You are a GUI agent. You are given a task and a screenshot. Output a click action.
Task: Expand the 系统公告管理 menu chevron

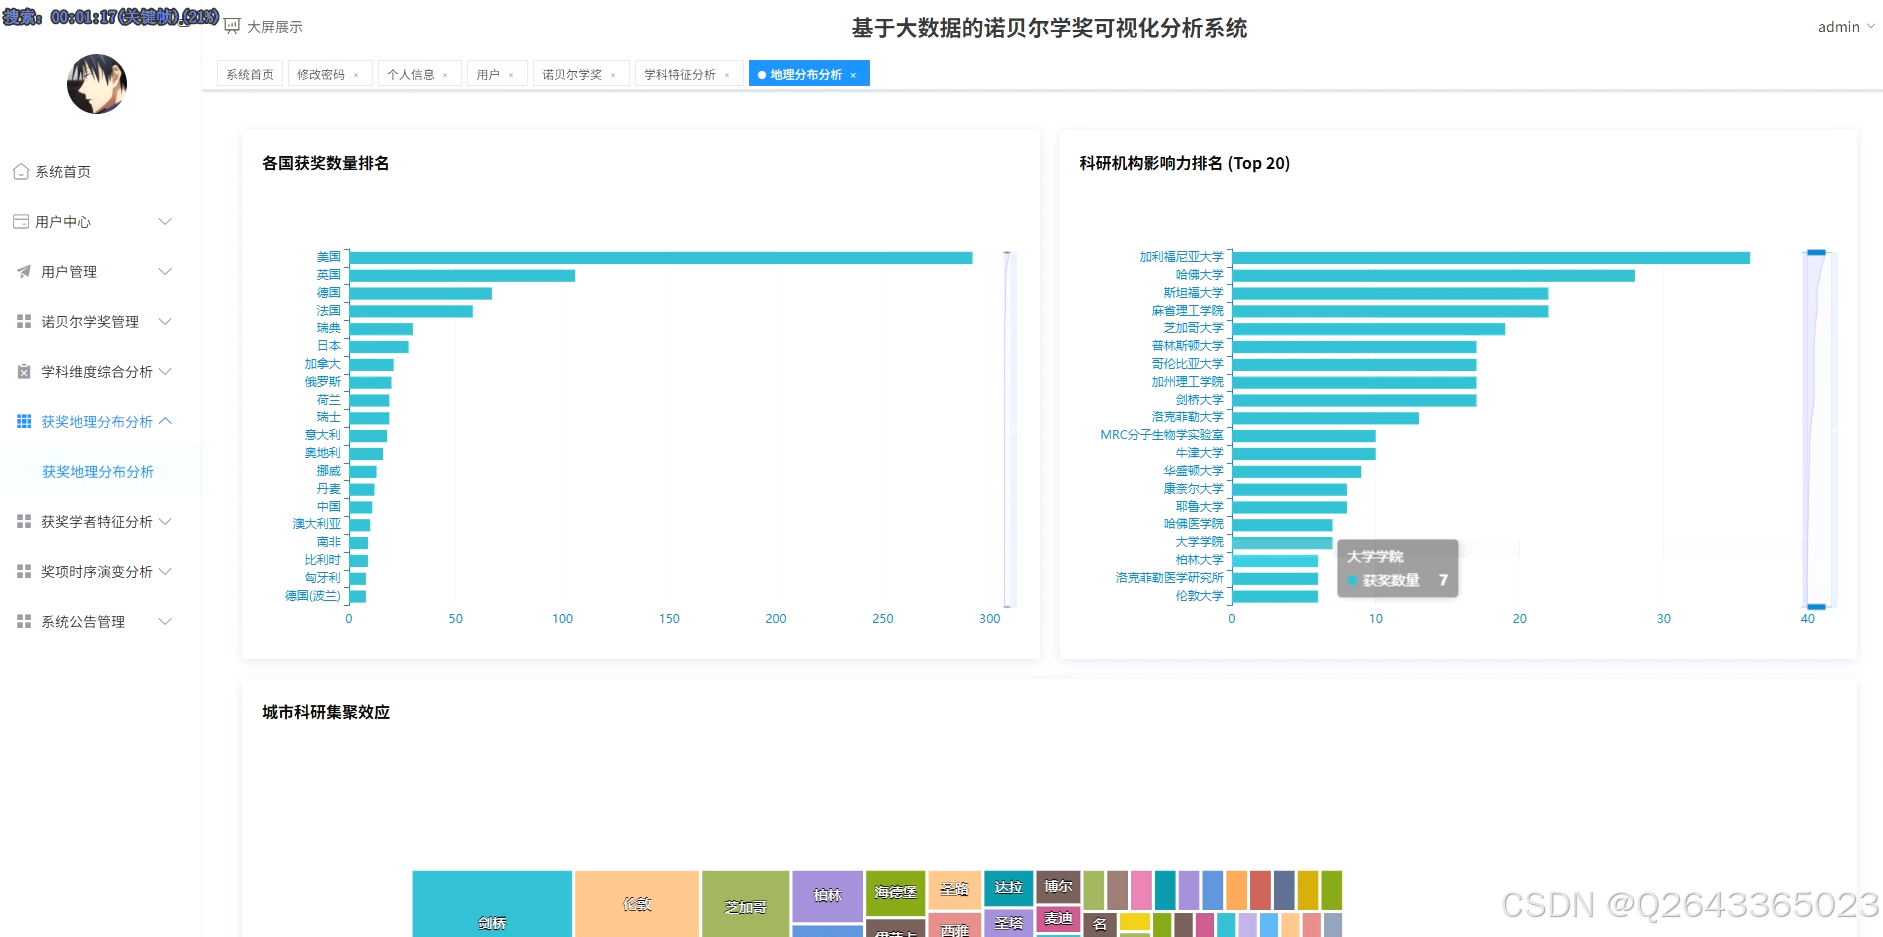(x=165, y=622)
